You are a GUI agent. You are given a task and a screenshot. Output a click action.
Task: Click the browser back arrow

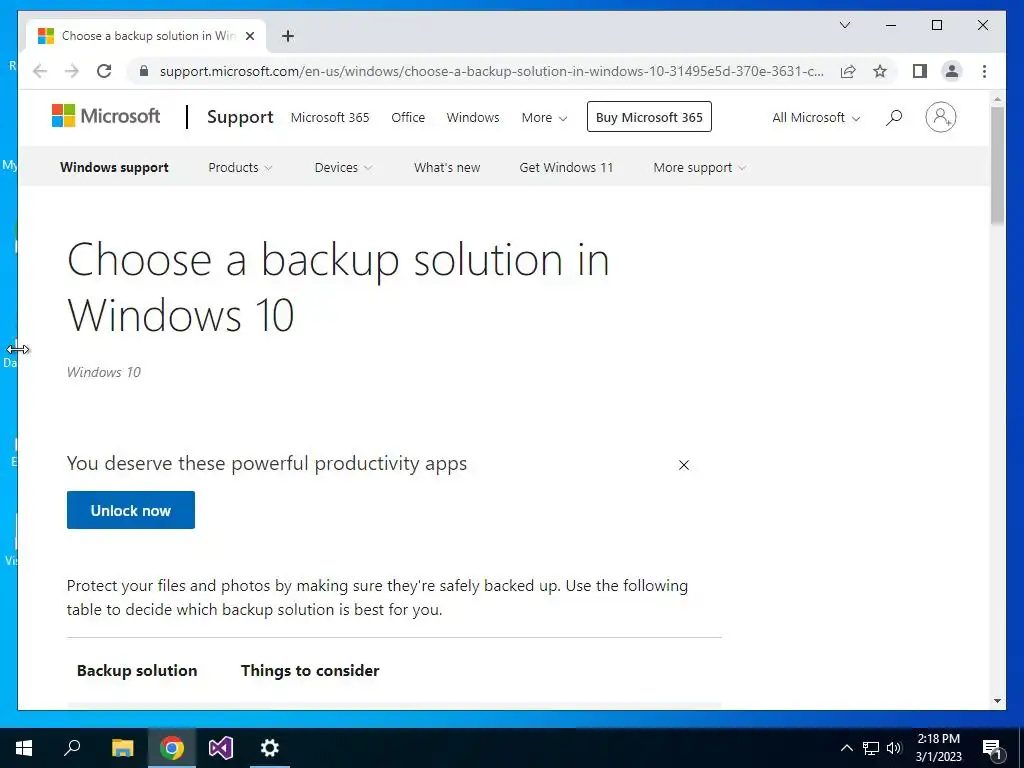point(40,71)
